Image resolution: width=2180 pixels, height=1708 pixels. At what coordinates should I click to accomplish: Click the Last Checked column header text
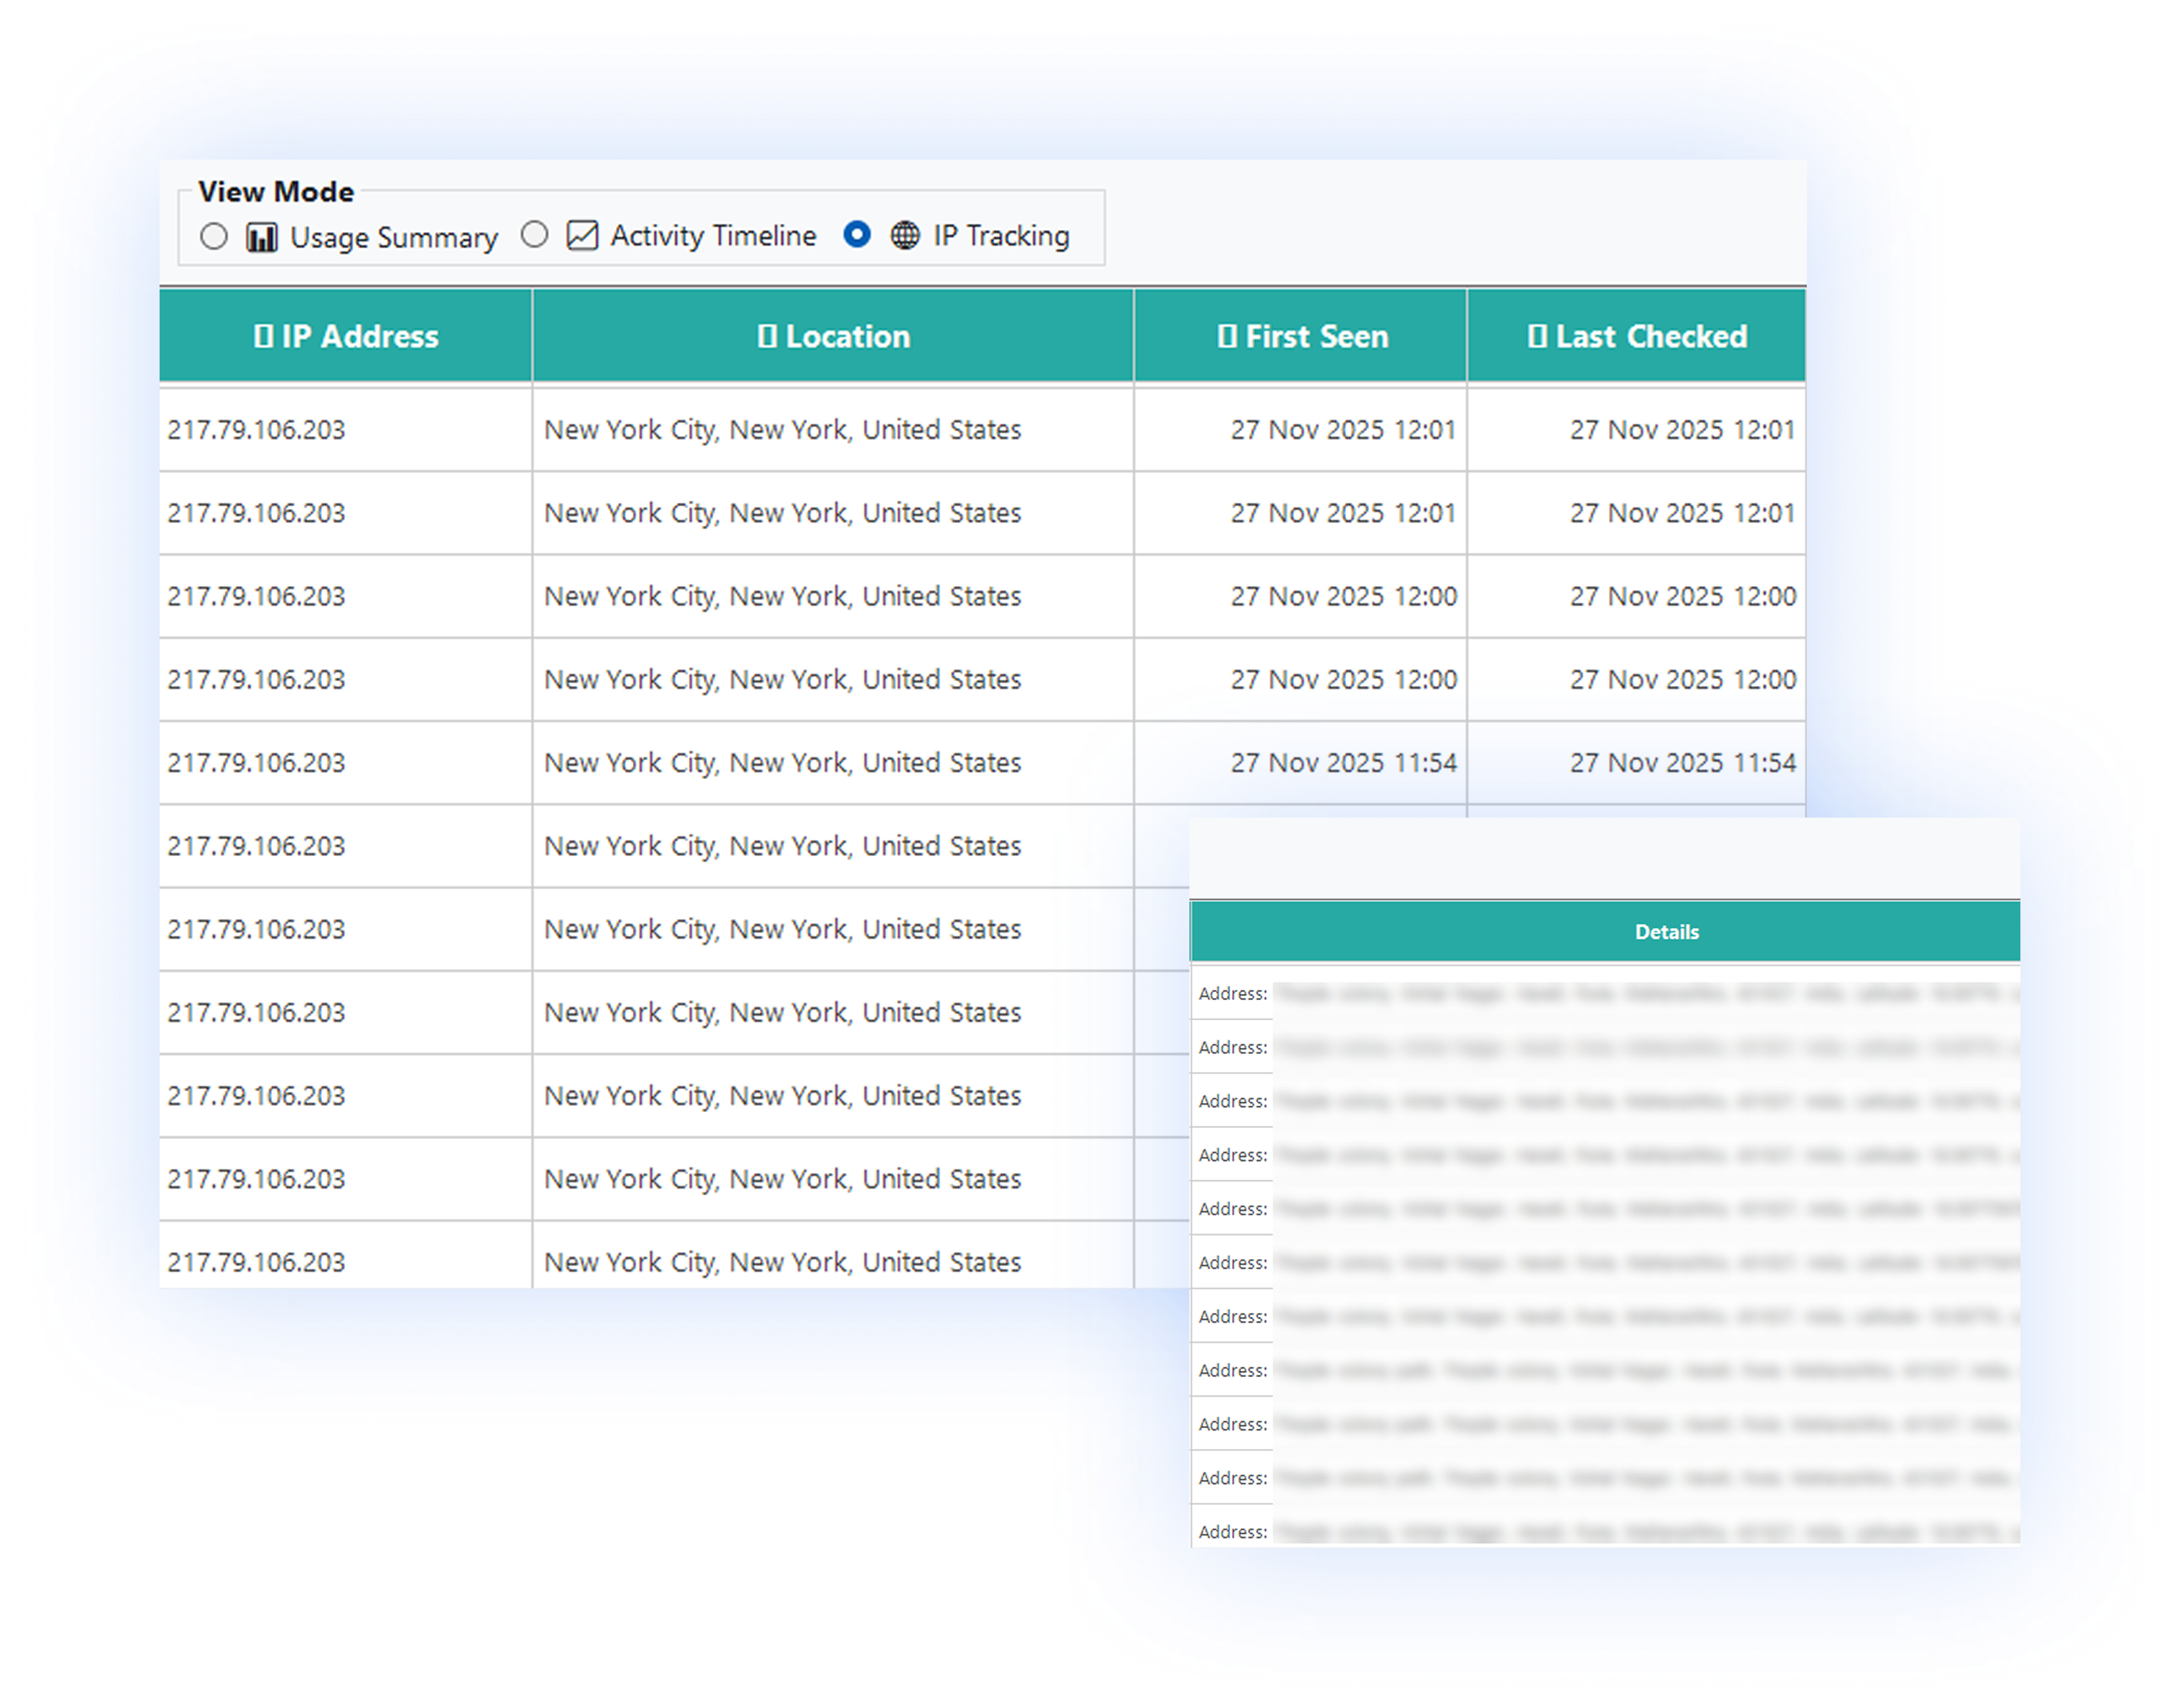pyautogui.click(x=1650, y=337)
